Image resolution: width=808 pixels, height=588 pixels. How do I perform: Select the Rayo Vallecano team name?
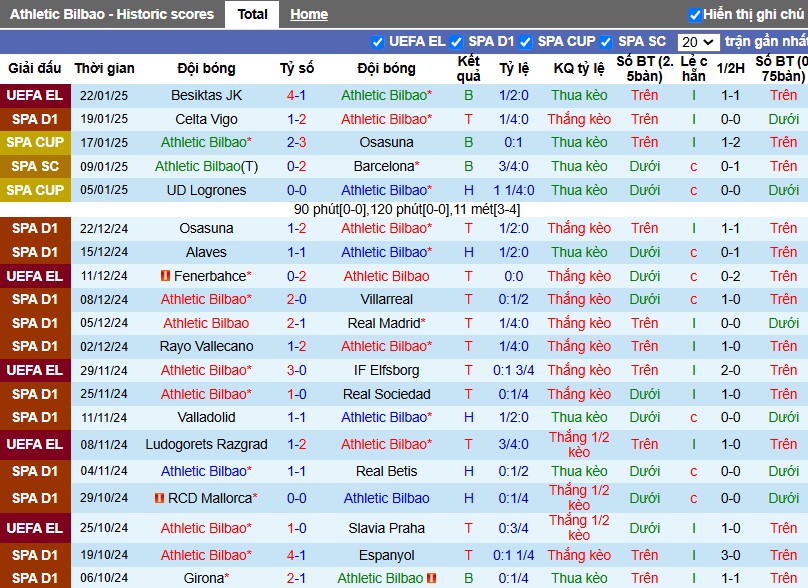coord(206,346)
